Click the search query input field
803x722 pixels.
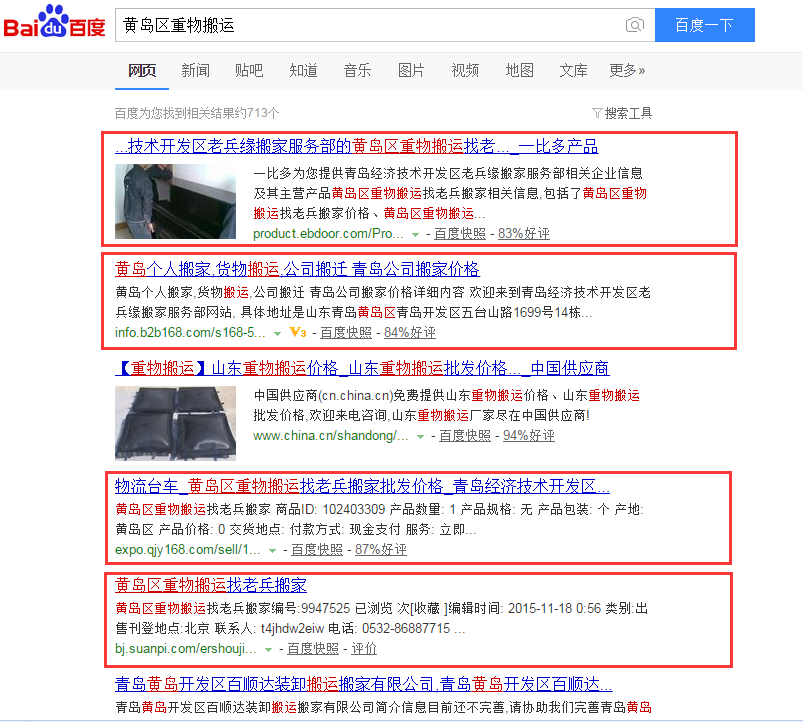tap(369, 25)
